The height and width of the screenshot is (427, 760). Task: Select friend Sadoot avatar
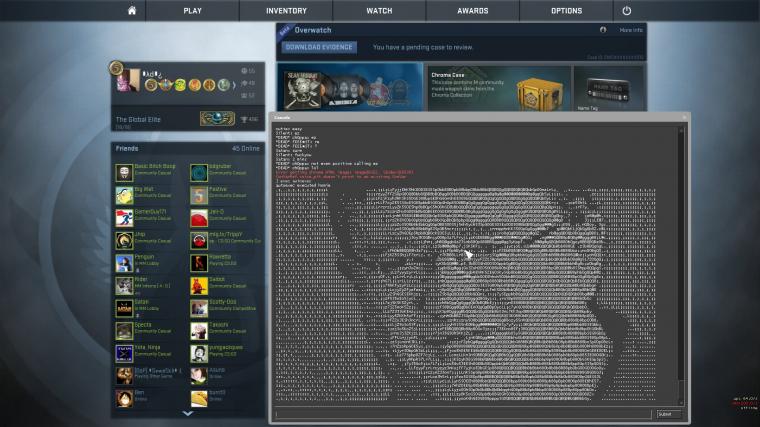pos(199,285)
